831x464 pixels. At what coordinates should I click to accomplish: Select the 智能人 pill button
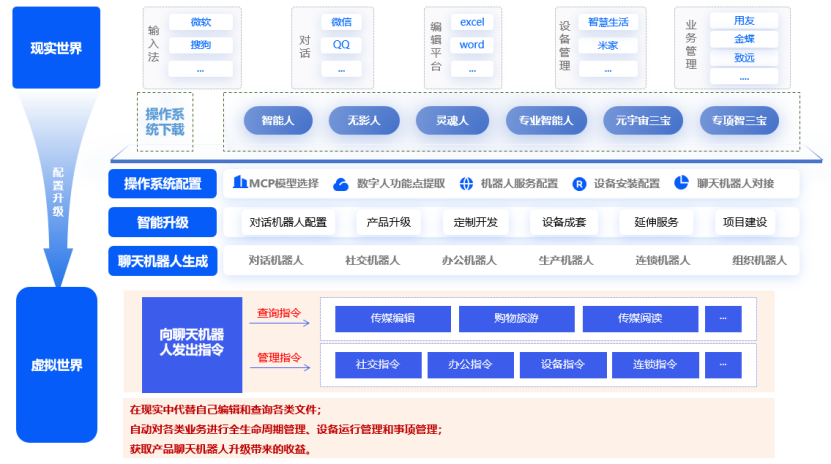click(x=278, y=121)
